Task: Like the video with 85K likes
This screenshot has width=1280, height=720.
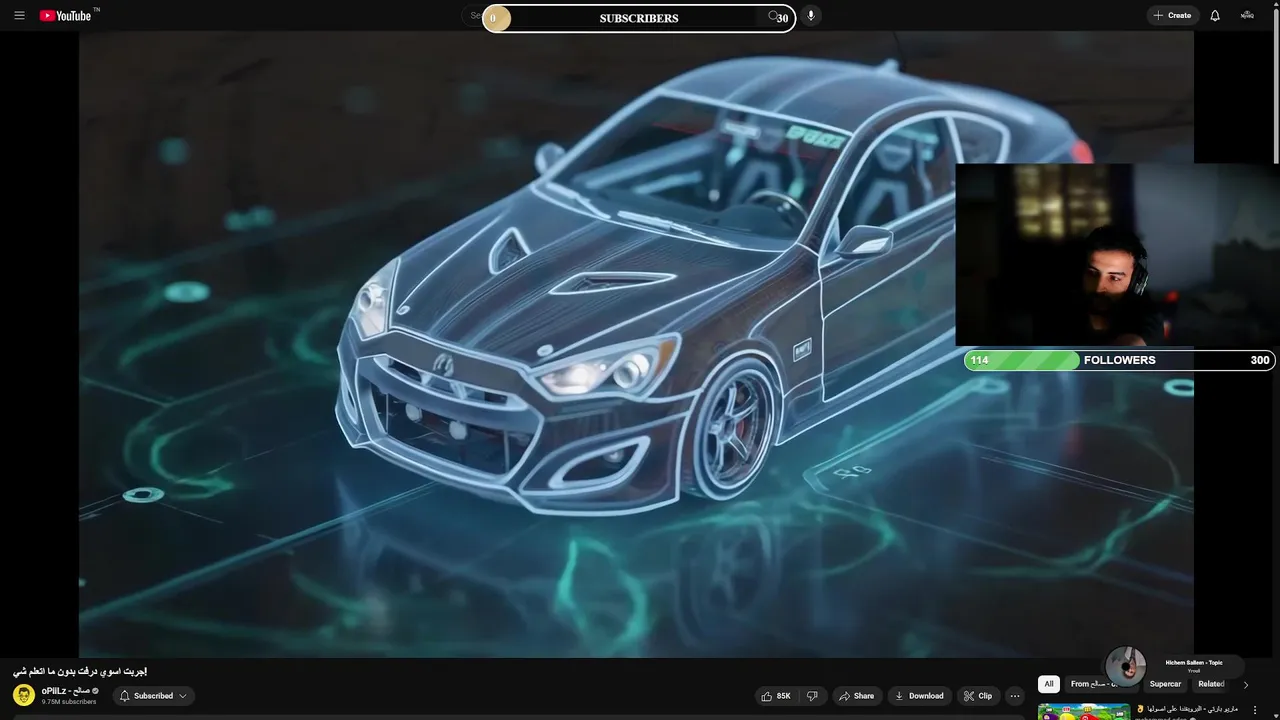Action: [776, 696]
